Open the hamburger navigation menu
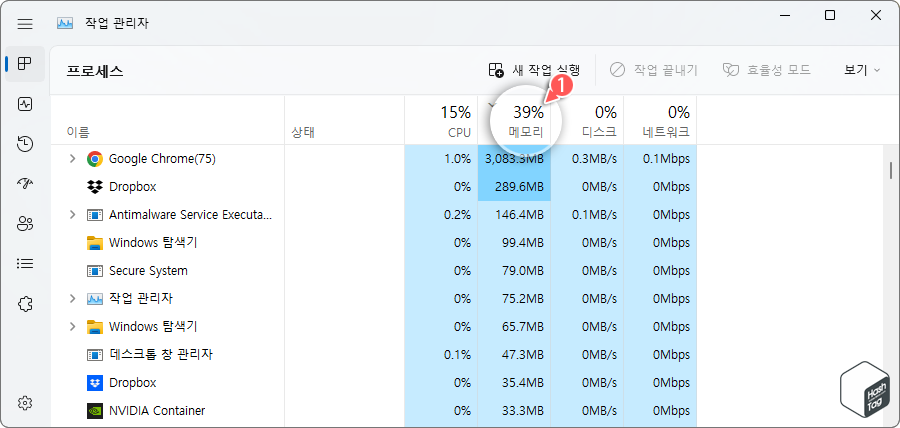The height and width of the screenshot is (428, 900). click(25, 24)
